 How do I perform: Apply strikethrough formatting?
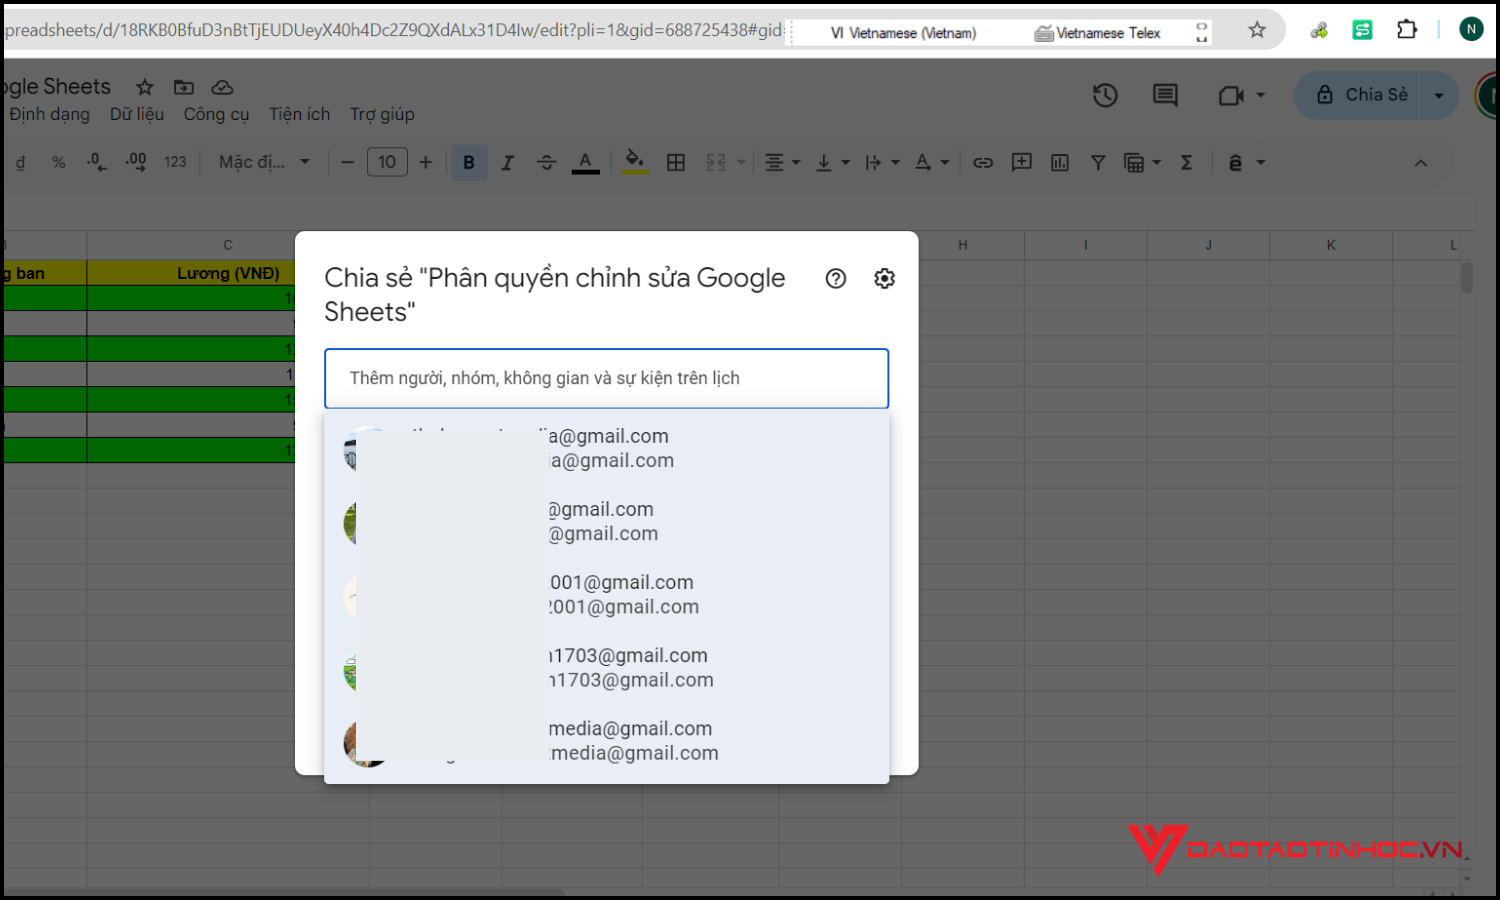(x=546, y=161)
